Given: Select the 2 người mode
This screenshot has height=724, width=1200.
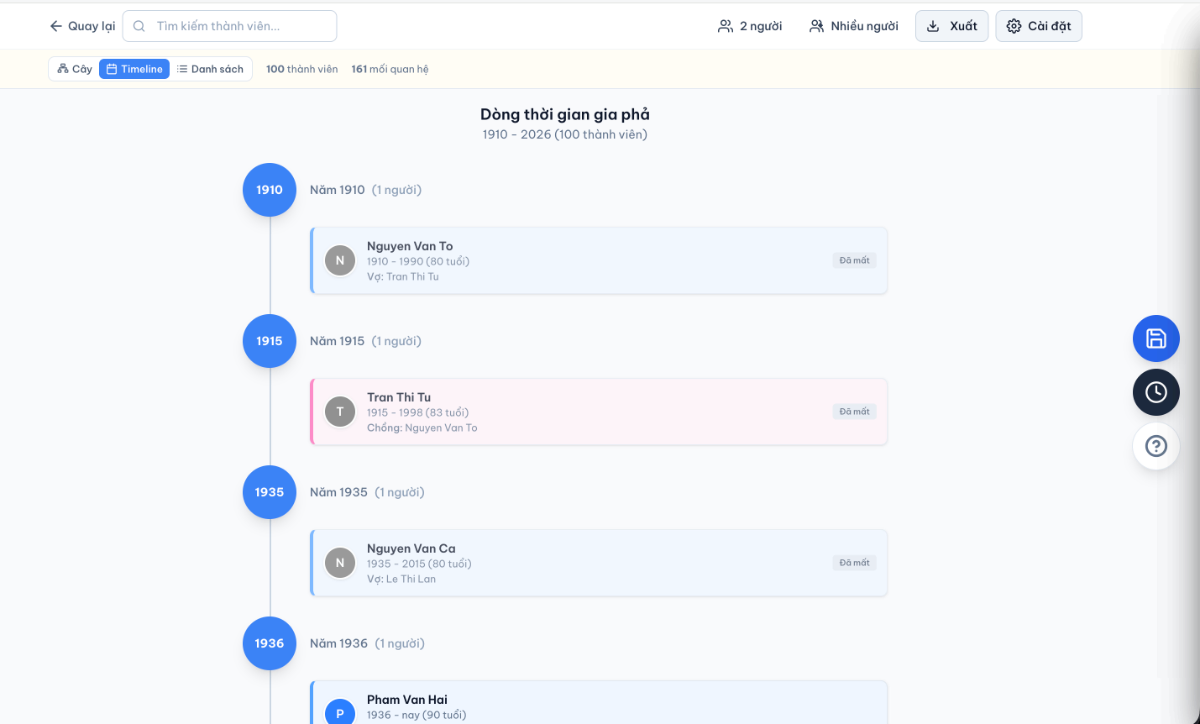Looking at the screenshot, I should pos(750,26).
